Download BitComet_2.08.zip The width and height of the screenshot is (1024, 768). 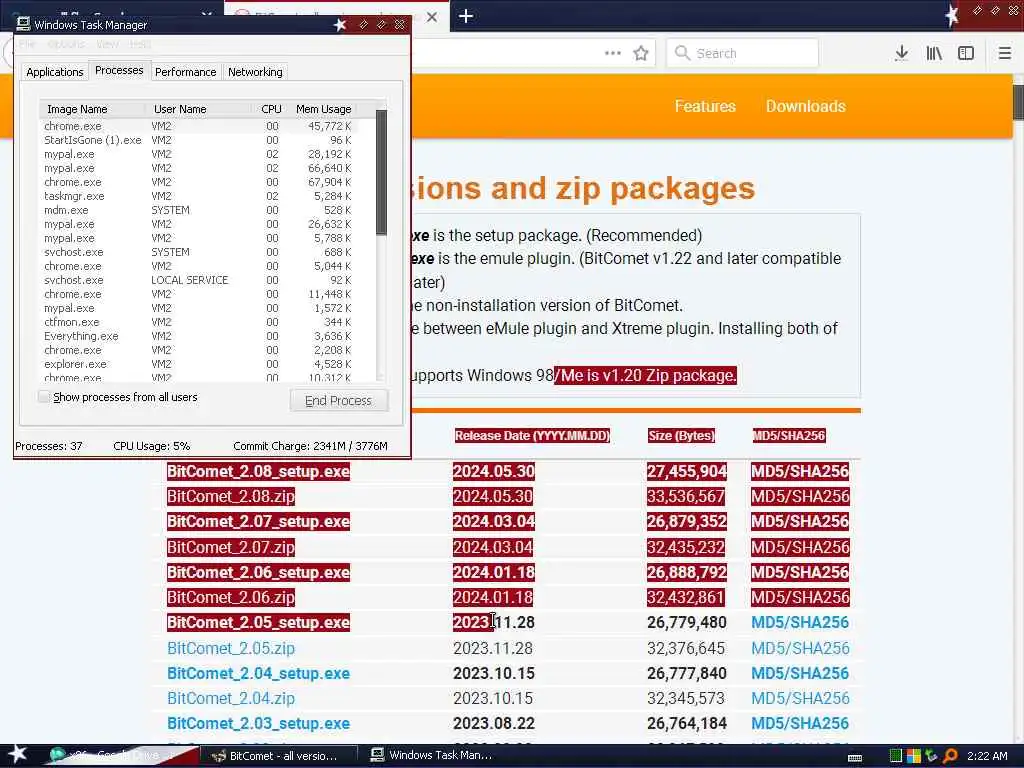click(231, 496)
